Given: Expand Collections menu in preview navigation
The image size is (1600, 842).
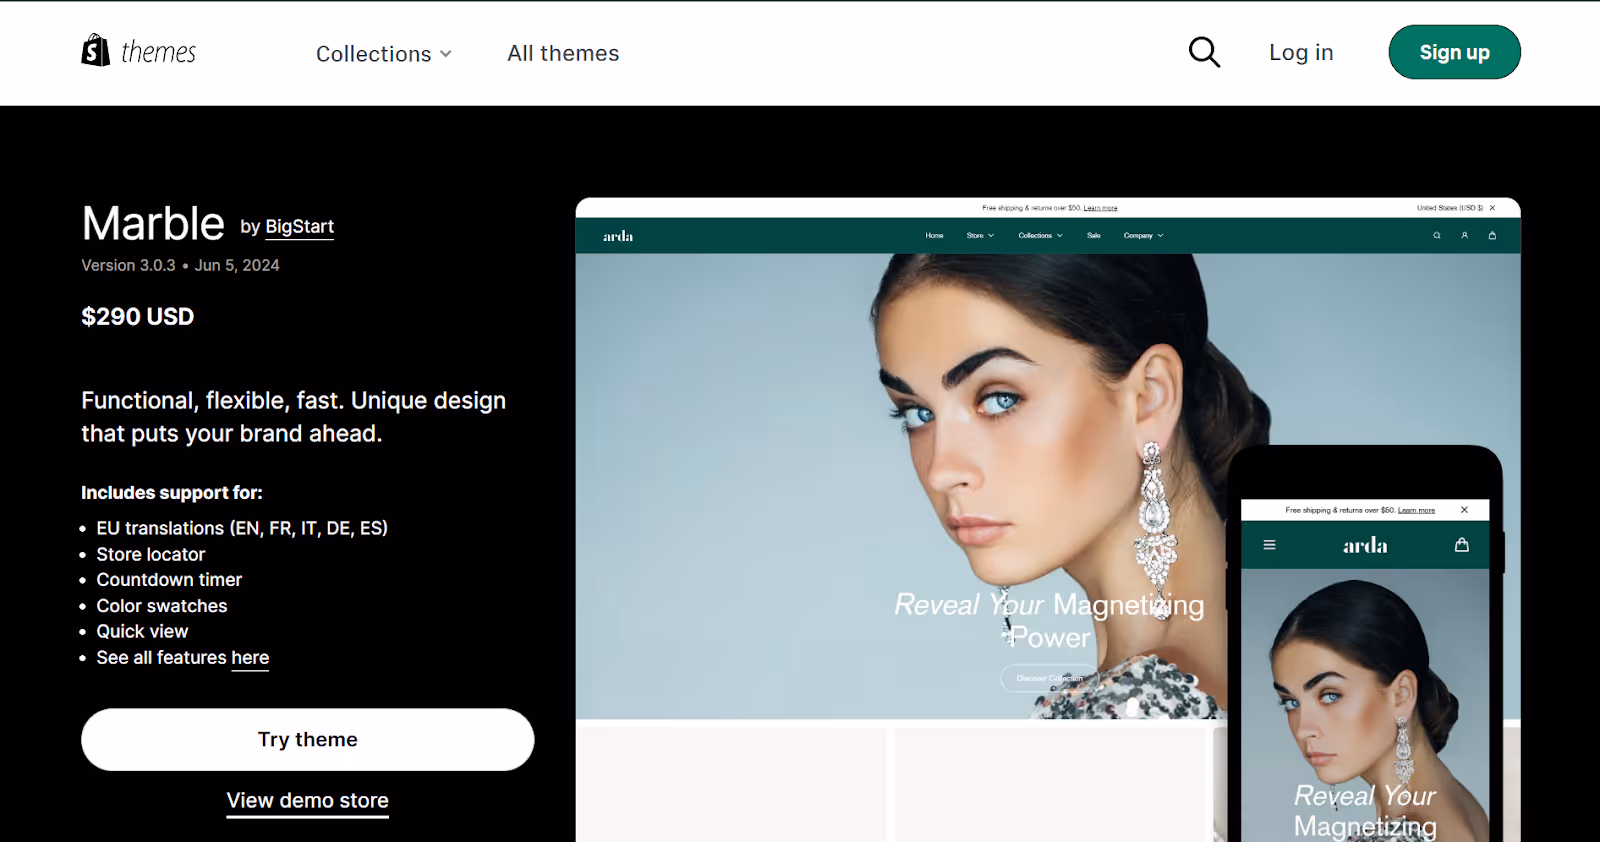Looking at the screenshot, I should click(x=1040, y=236).
